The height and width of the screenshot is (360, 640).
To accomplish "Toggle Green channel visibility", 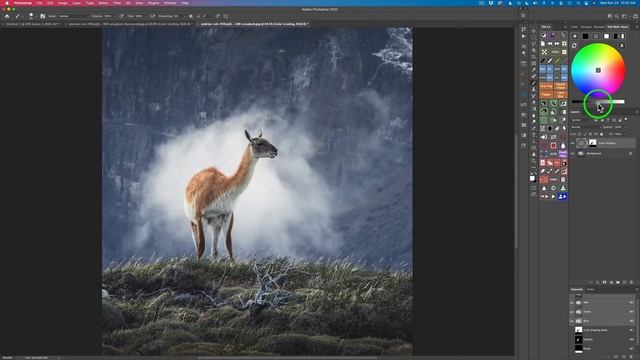I will [572, 312].
